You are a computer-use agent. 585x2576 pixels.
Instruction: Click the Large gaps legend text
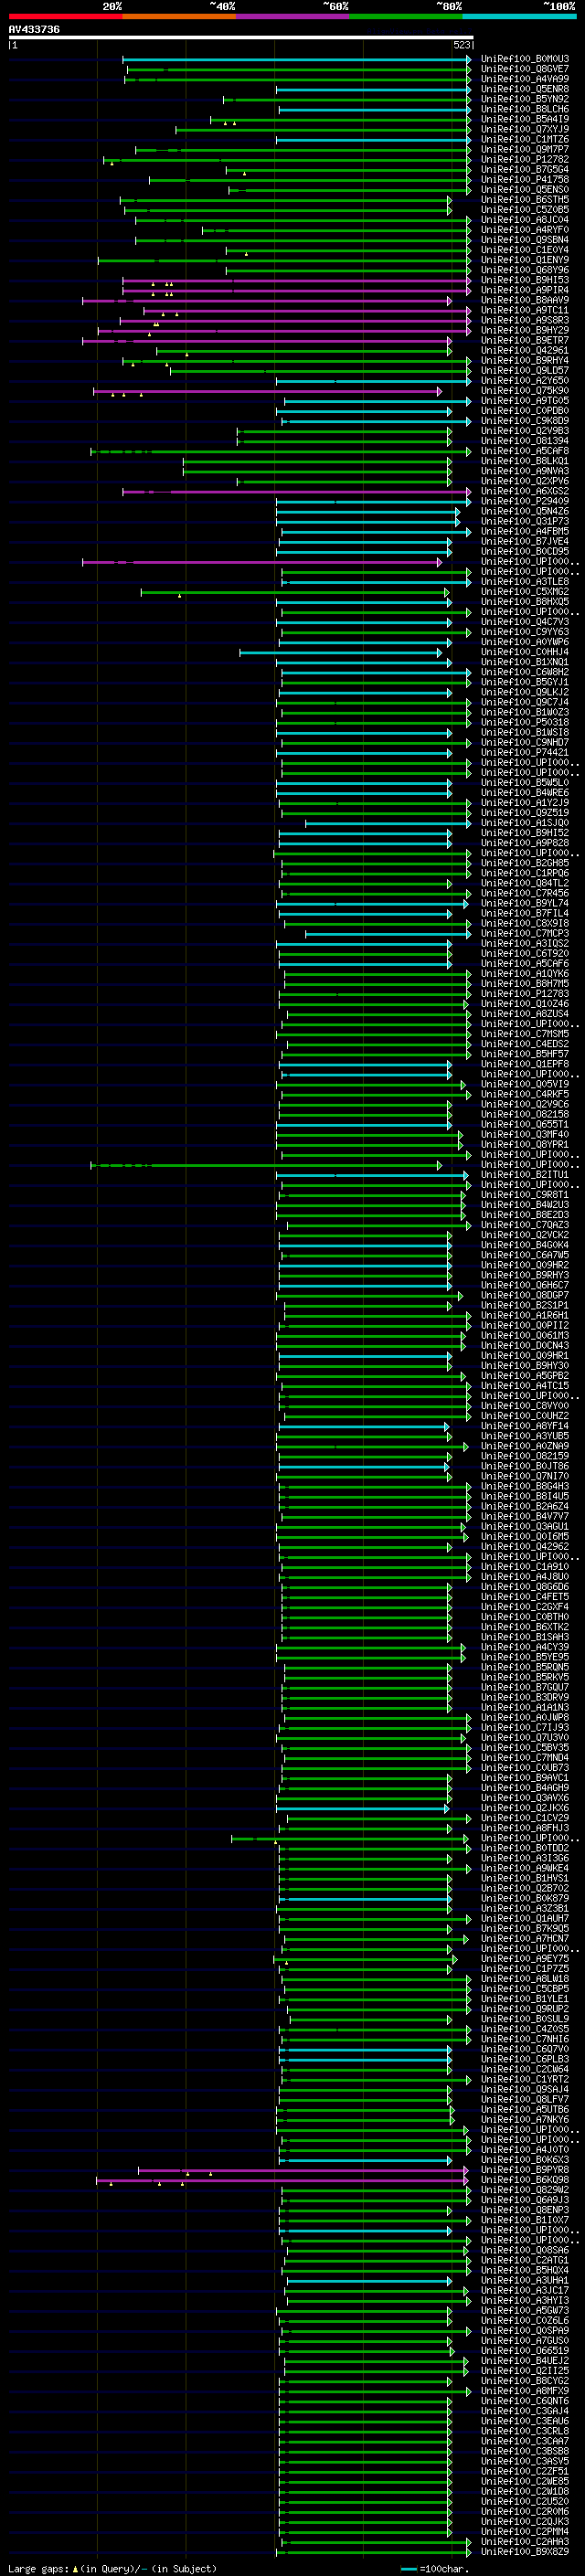[x=113, y=2568]
